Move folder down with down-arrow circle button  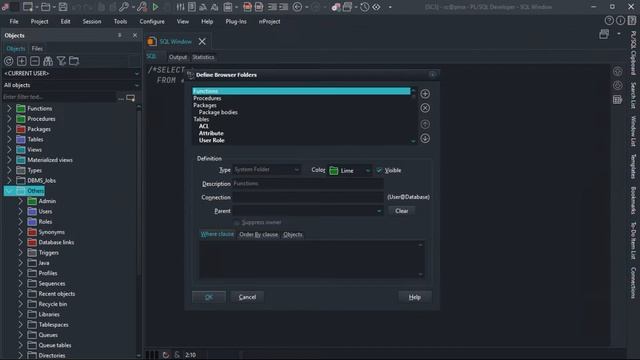point(425,138)
